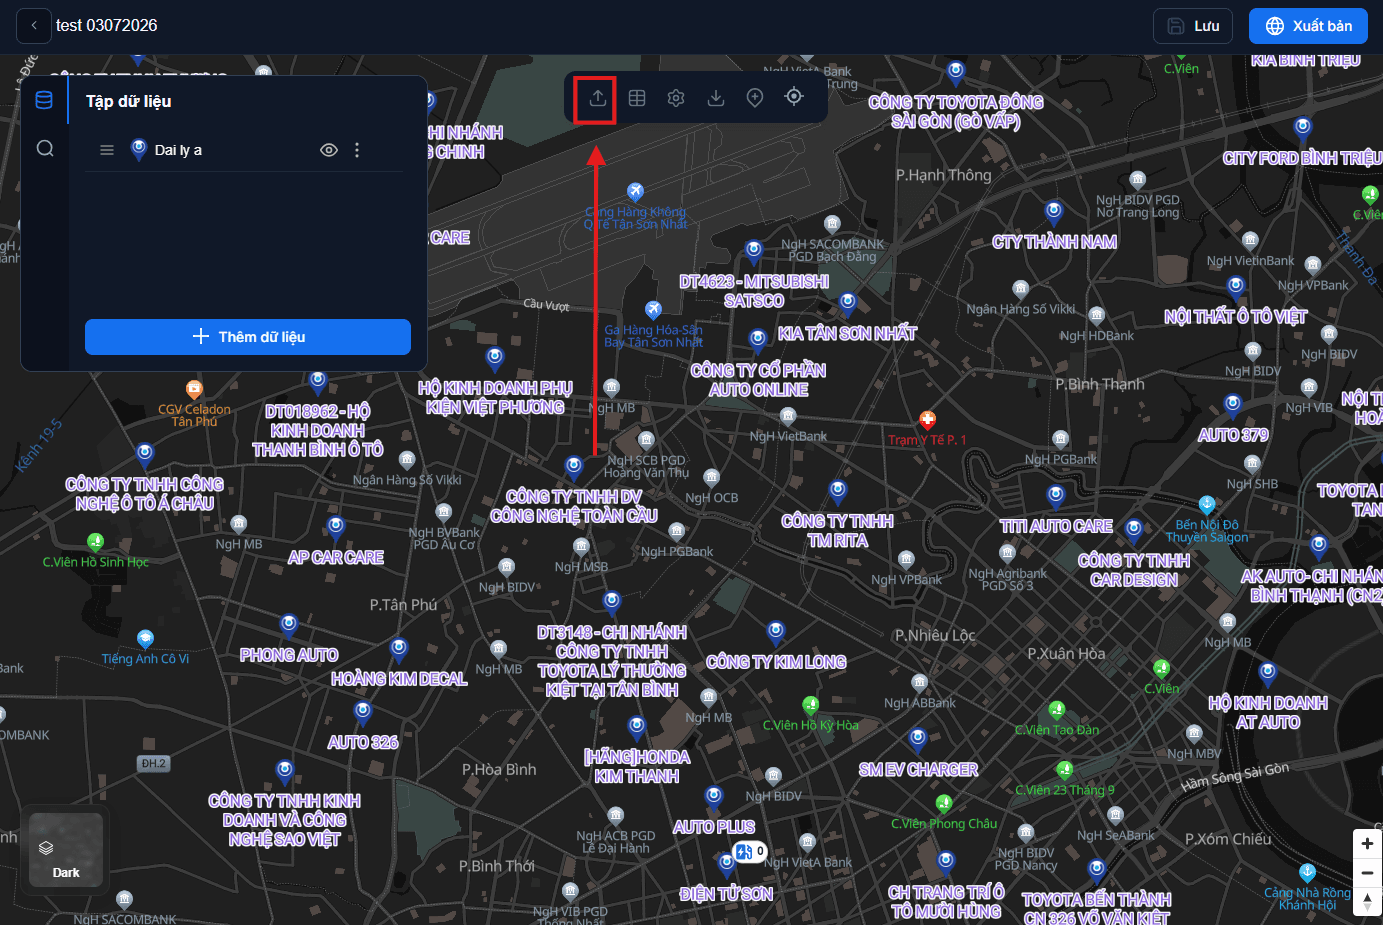Click the Xuất bản publish button
This screenshot has width=1383, height=925.
(1308, 26)
